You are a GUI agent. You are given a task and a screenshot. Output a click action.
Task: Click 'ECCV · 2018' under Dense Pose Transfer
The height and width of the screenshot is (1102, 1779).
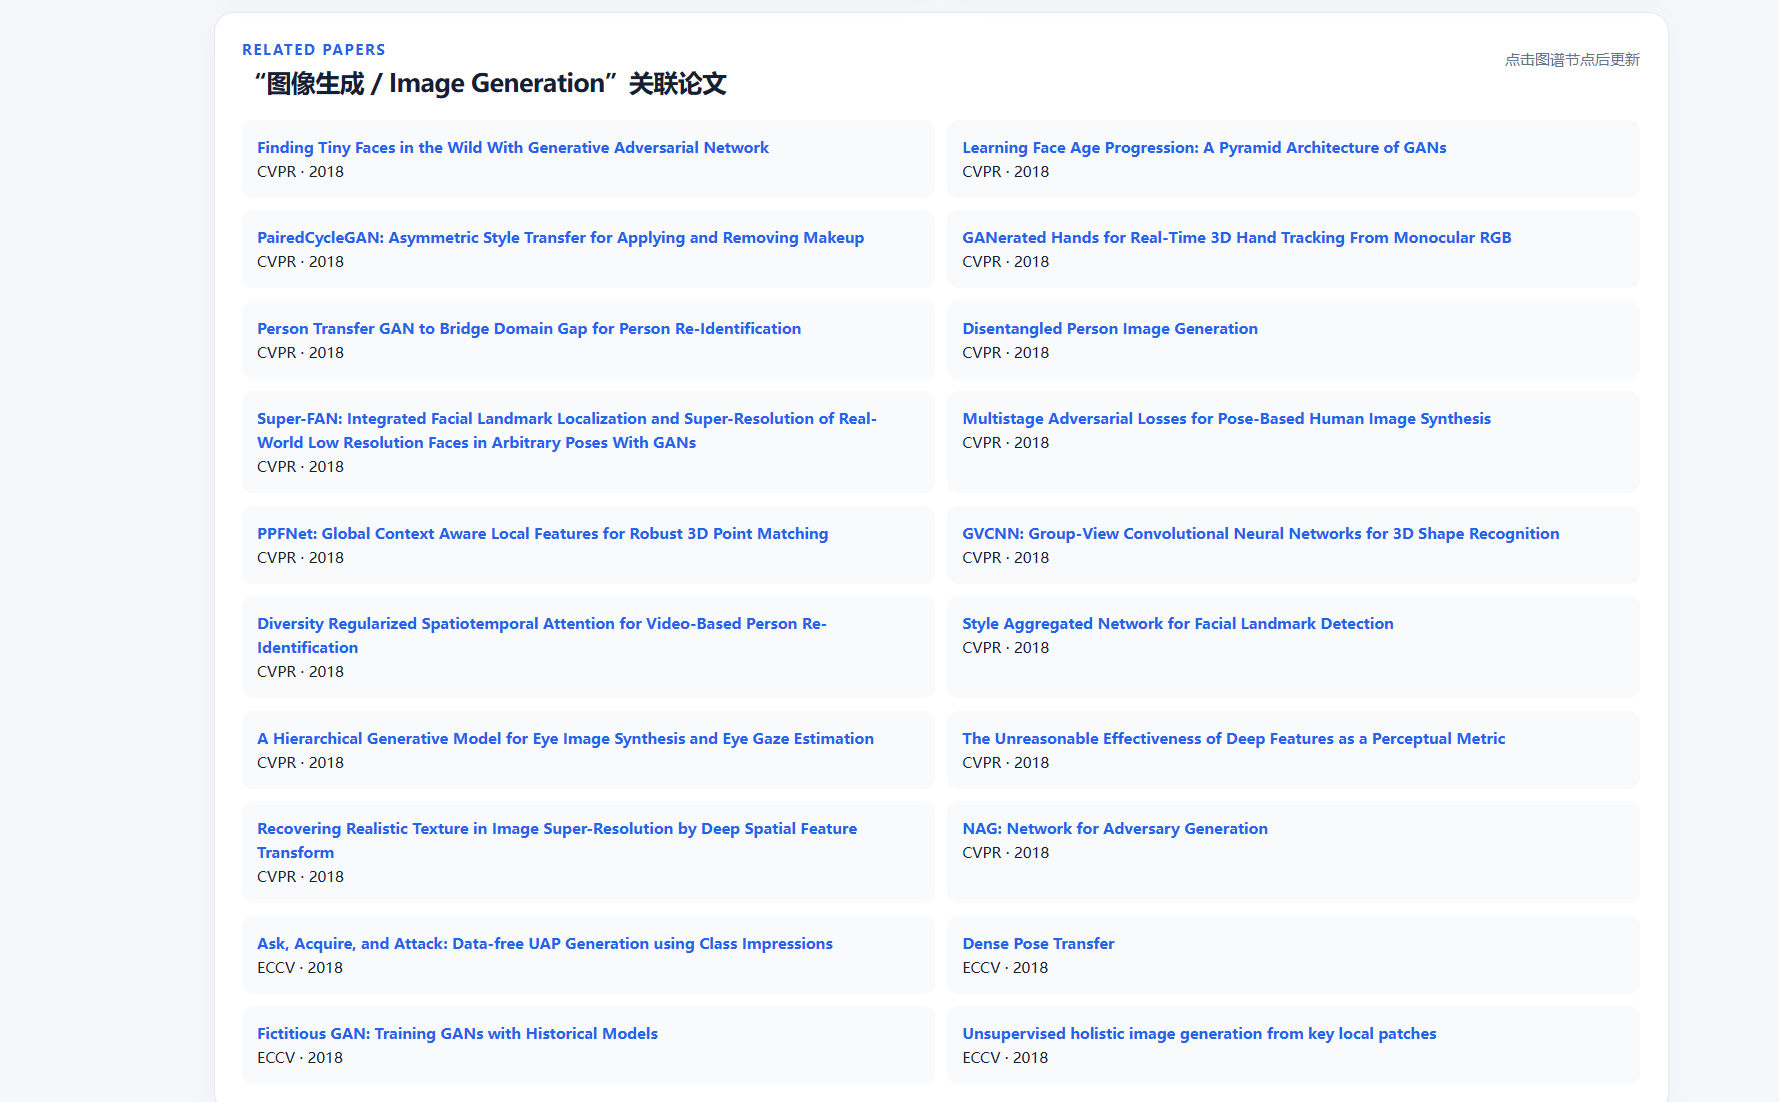pos(1005,968)
